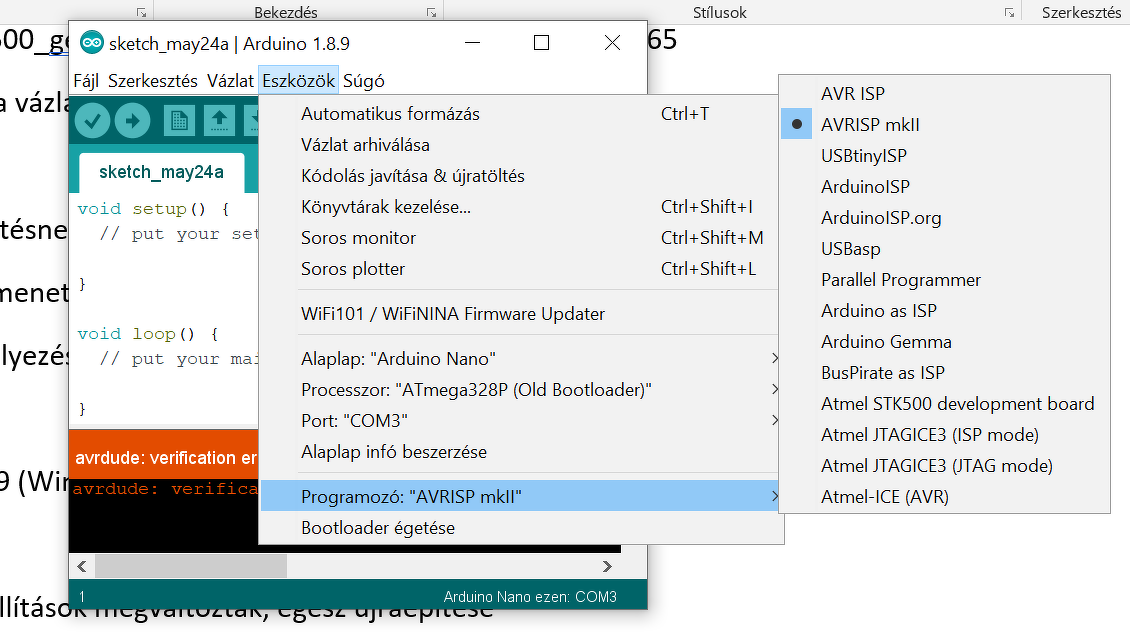Click the New sketch toolbar icon
Image resolution: width=1130 pixels, height=635 pixels.
[x=179, y=120]
